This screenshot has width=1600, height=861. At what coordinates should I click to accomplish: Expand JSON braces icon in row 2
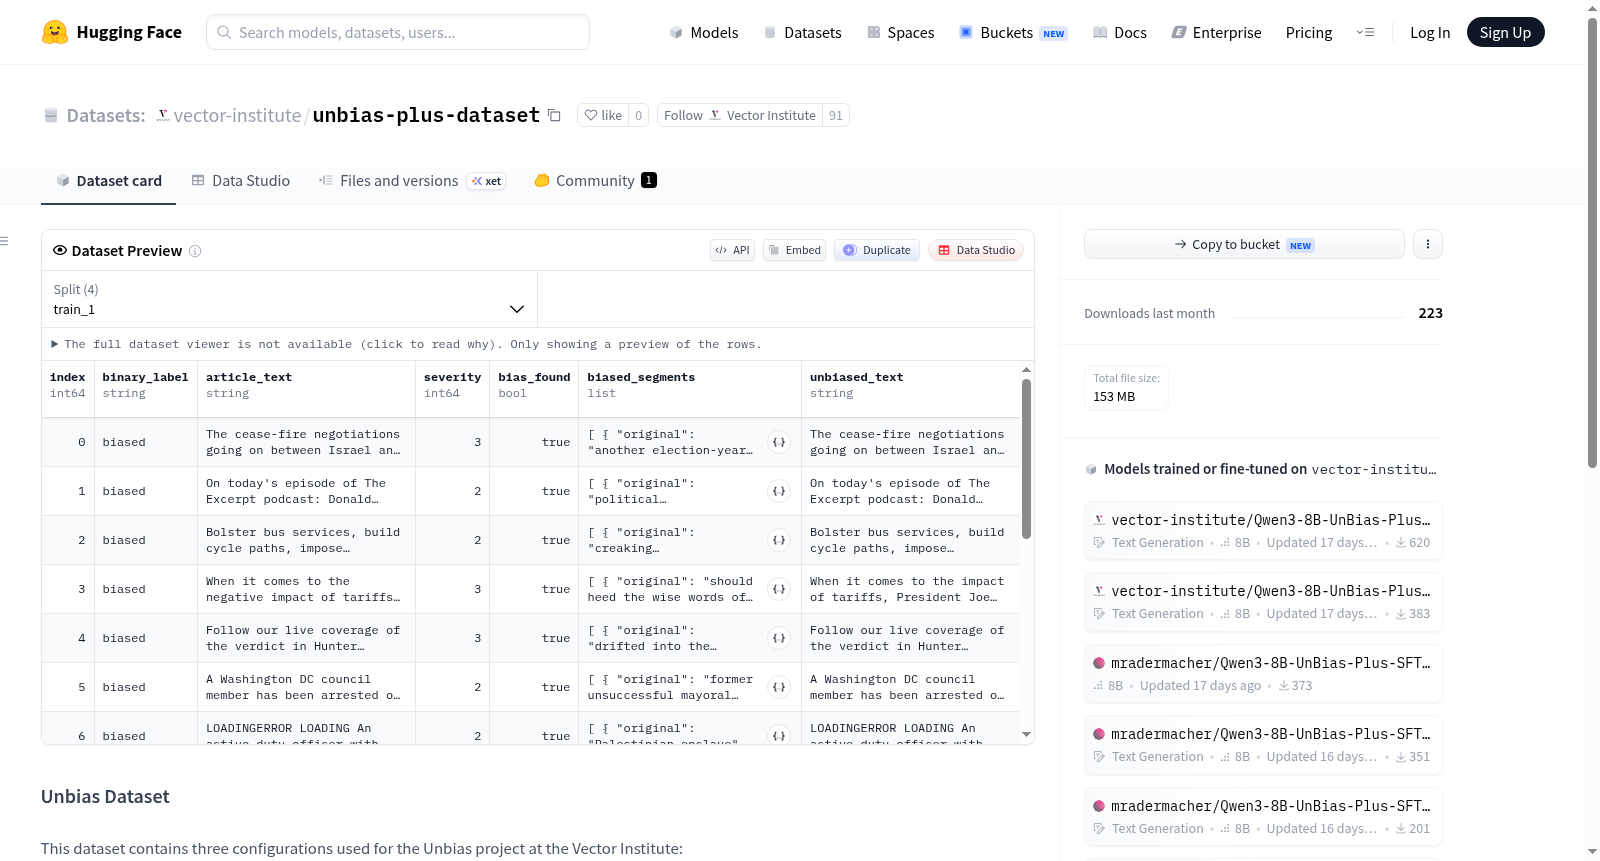pos(779,540)
